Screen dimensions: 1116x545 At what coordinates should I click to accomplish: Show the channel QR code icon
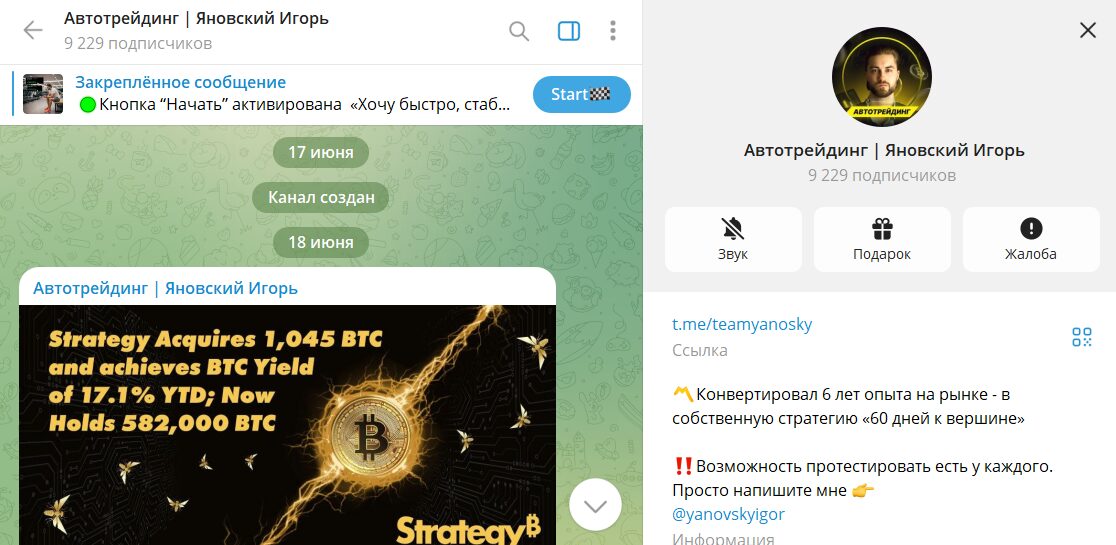1081,337
